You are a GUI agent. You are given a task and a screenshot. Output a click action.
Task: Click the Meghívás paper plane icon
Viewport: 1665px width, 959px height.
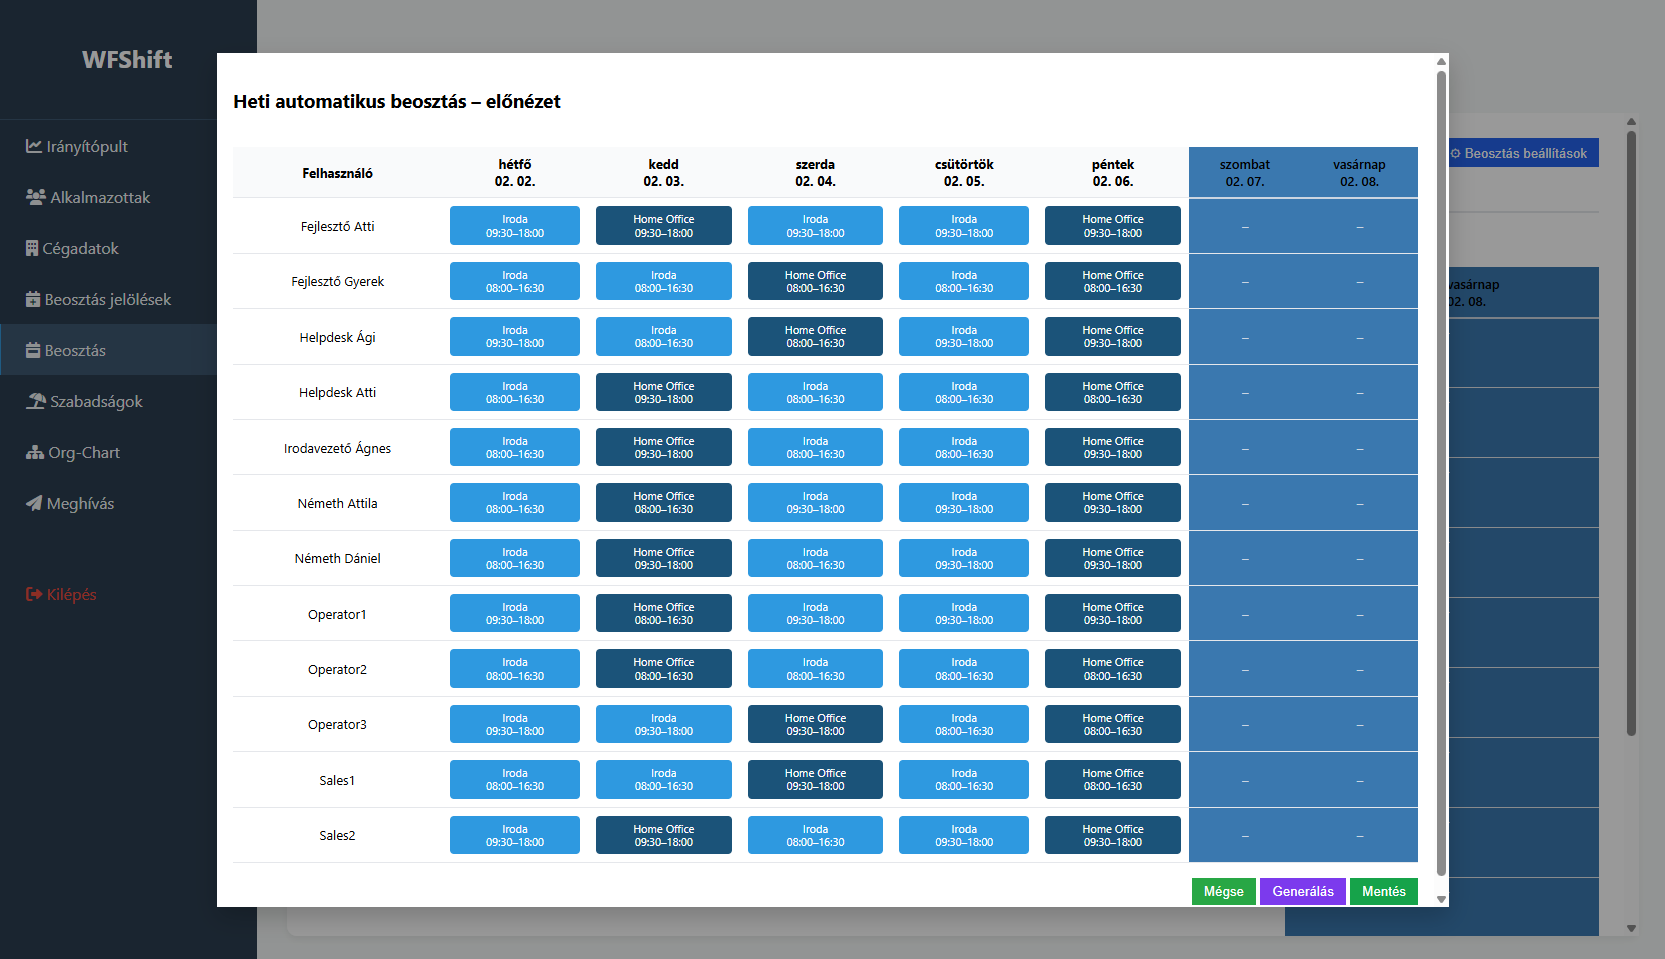34,503
